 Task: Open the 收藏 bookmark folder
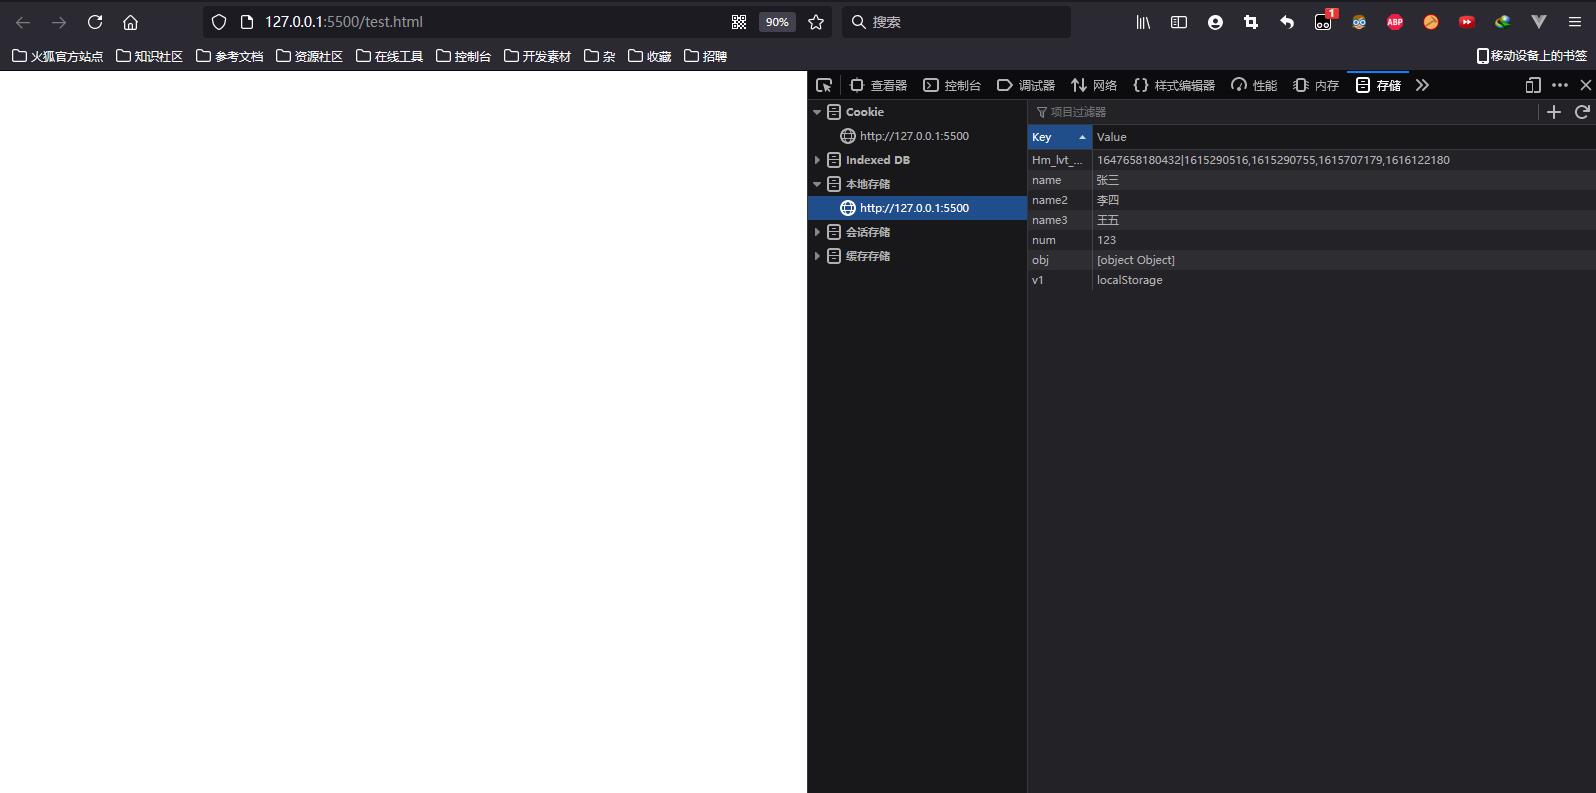tap(649, 56)
